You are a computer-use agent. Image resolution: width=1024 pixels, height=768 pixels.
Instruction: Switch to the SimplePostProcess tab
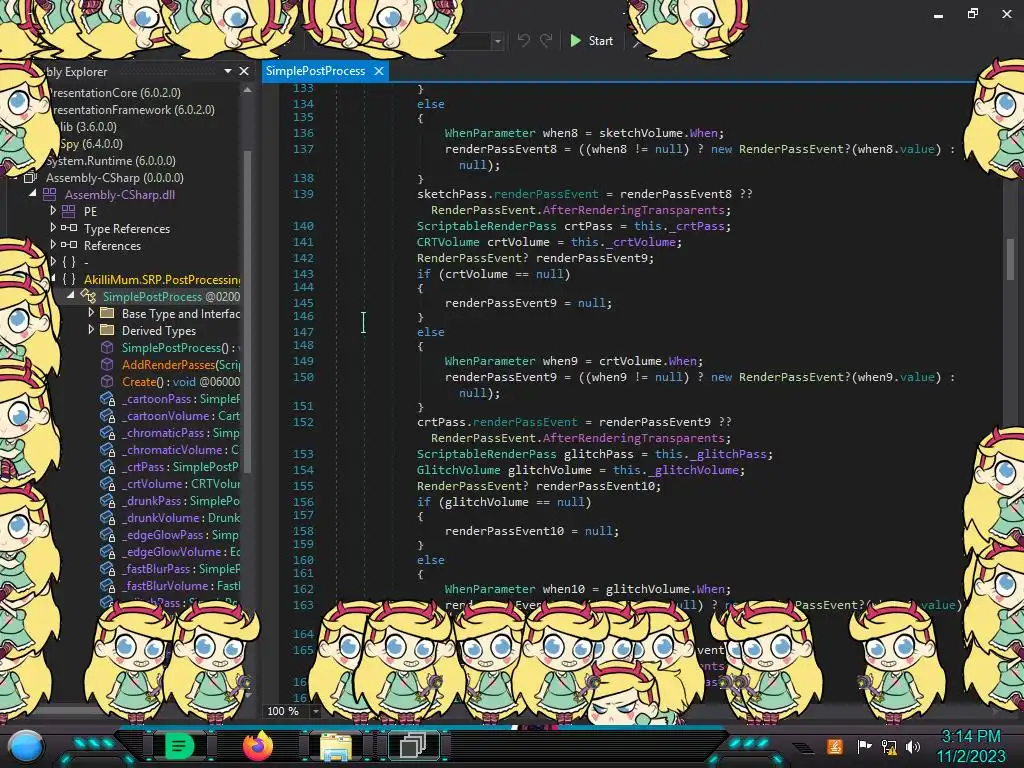pos(315,71)
